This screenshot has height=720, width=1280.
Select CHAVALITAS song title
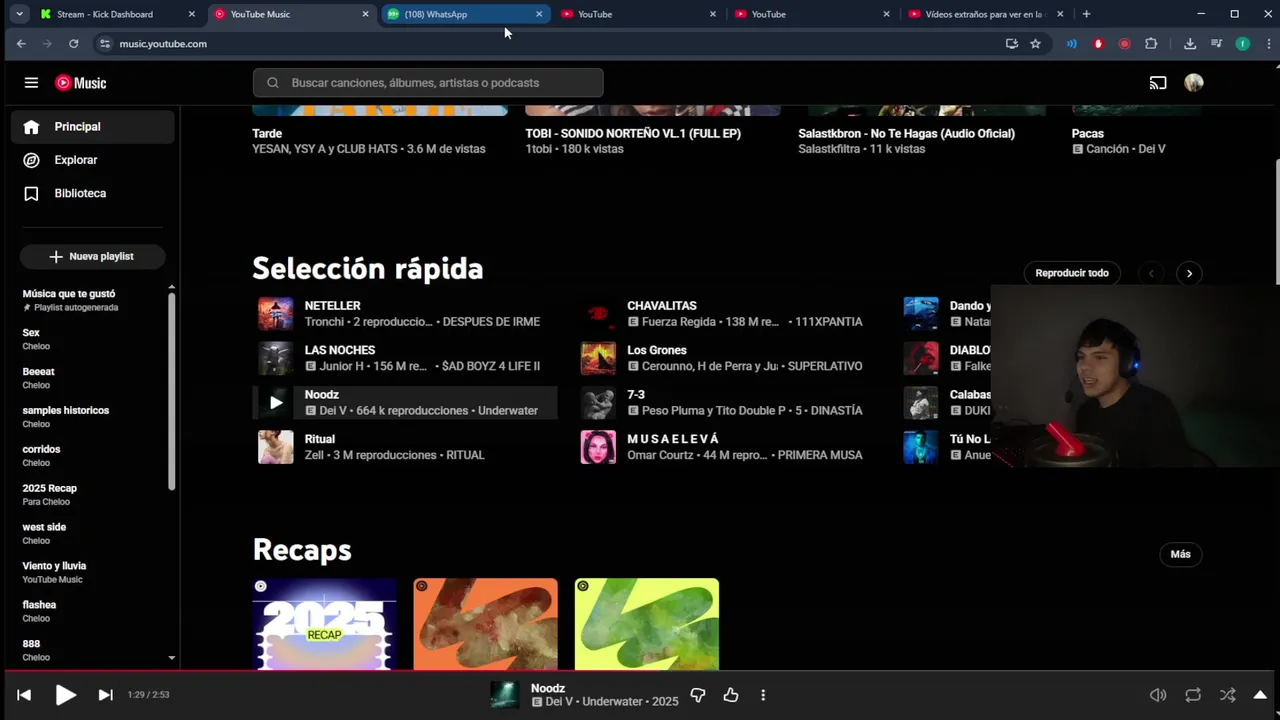(x=662, y=306)
